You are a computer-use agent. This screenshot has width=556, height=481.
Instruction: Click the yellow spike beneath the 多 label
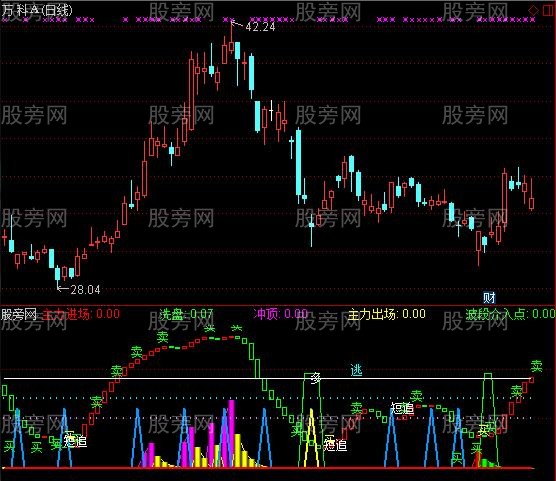pos(311,438)
